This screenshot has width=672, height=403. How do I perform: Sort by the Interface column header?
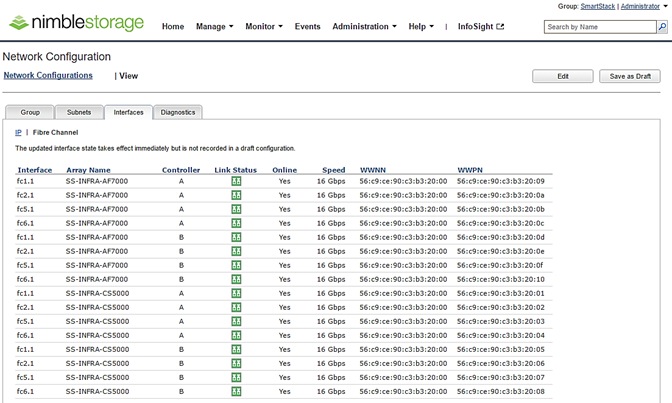[35, 170]
